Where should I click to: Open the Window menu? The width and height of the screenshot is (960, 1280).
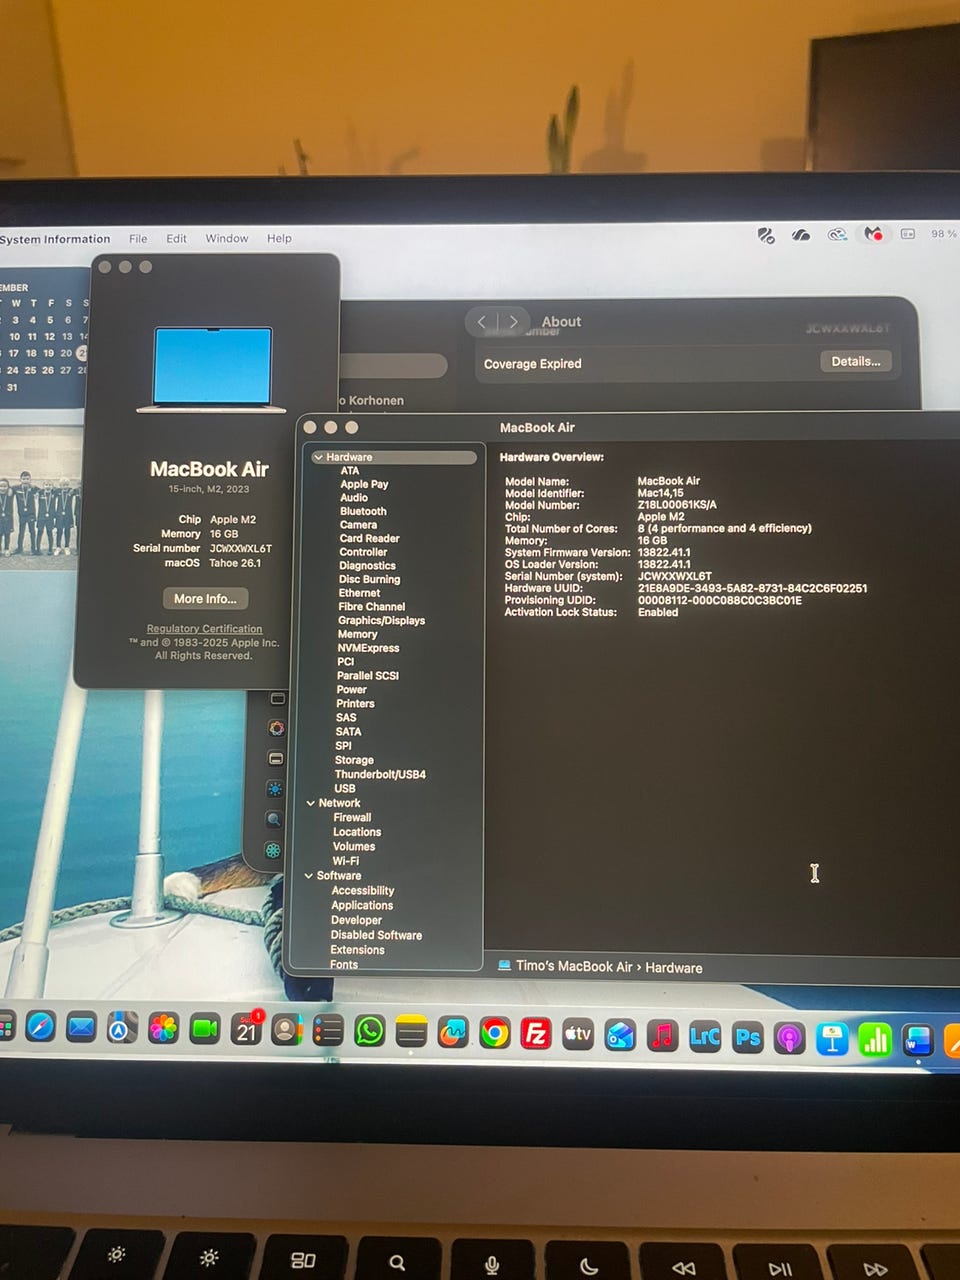click(x=227, y=238)
